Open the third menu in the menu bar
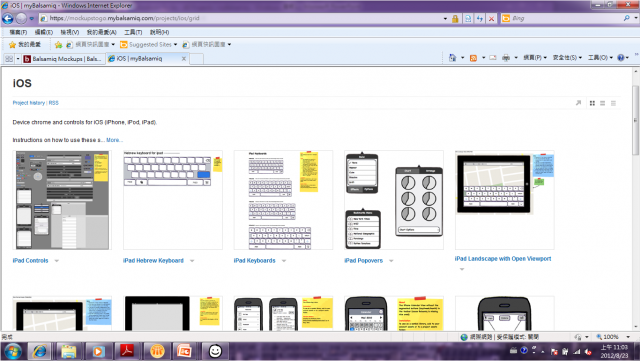 pos(70,32)
